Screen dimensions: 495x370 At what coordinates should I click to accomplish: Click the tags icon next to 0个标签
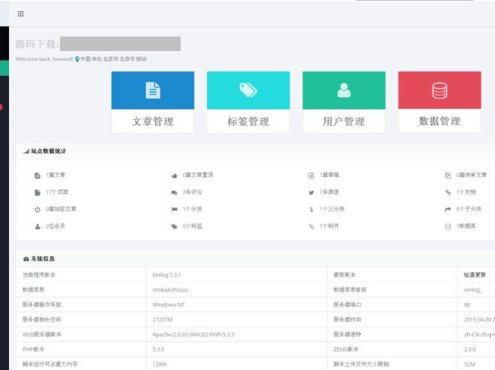(174, 227)
